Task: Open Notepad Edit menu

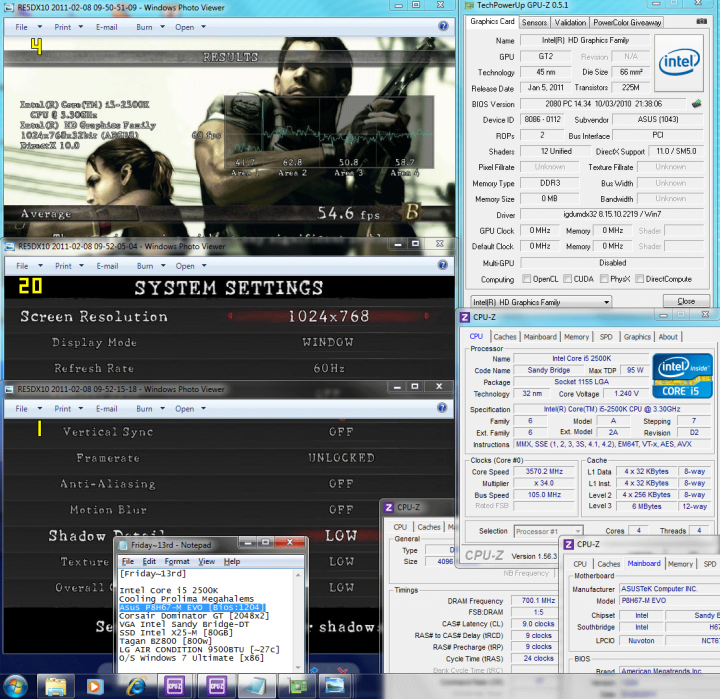Action: tap(149, 561)
